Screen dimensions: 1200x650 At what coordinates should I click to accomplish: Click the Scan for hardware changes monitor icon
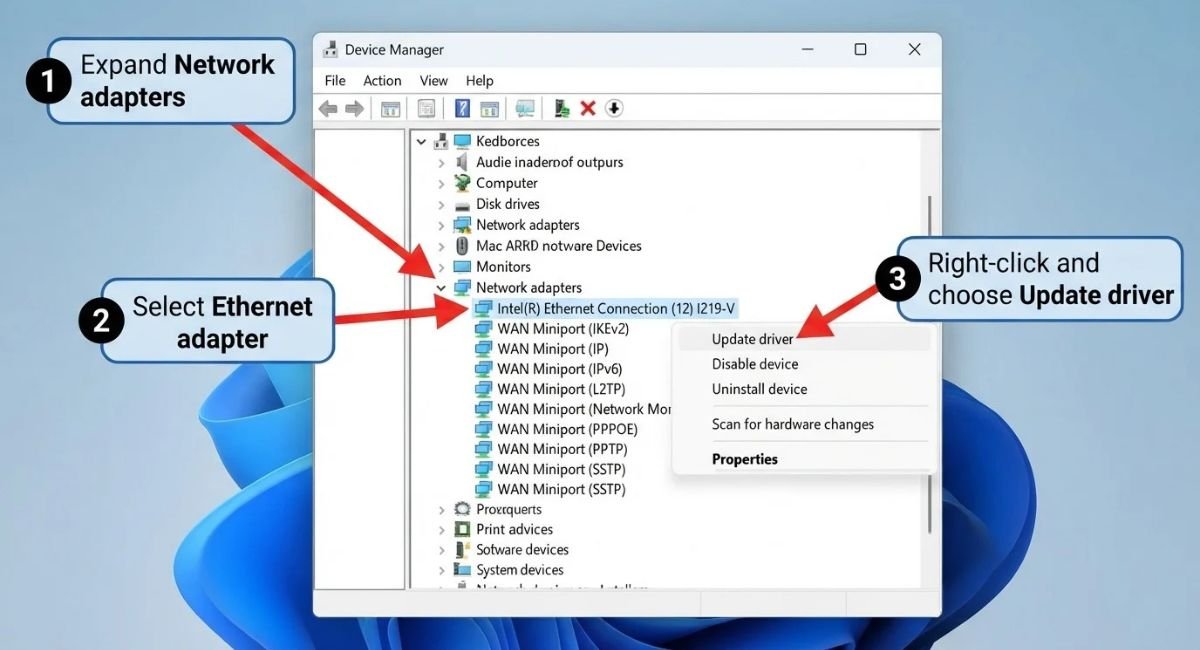[525, 108]
